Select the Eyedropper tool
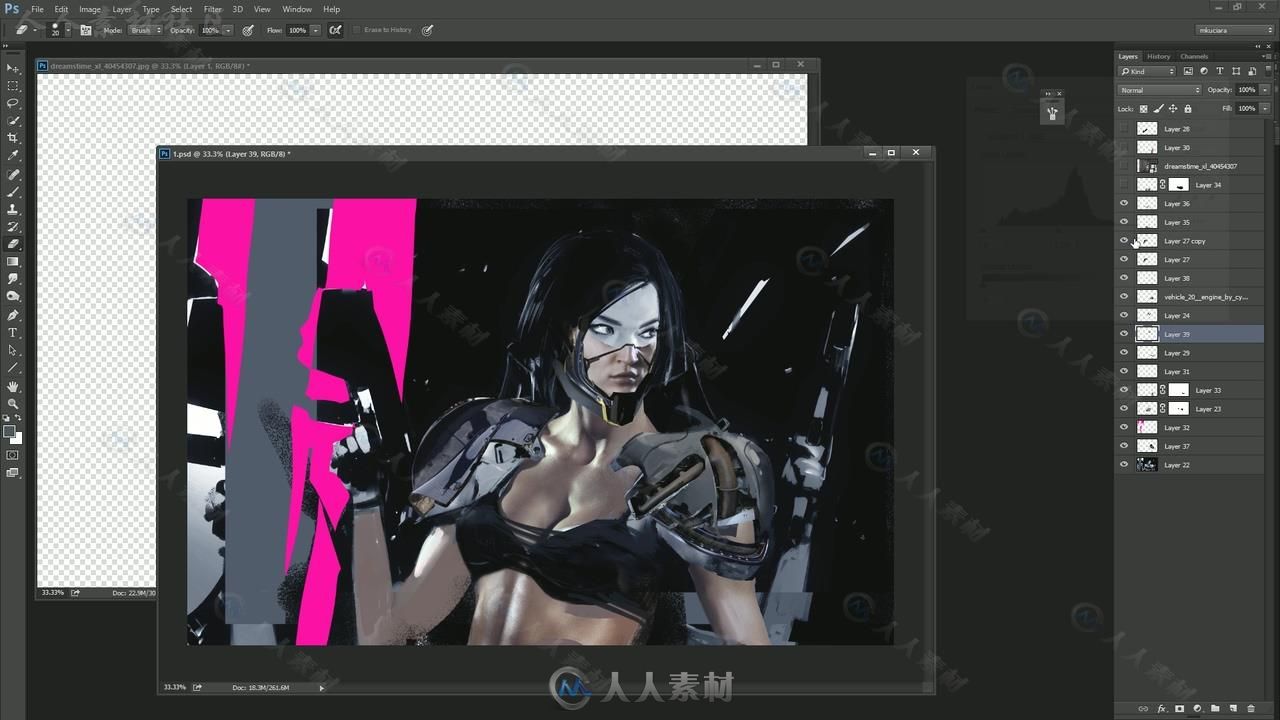The height and width of the screenshot is (720, 1280). tap(13, 156)
